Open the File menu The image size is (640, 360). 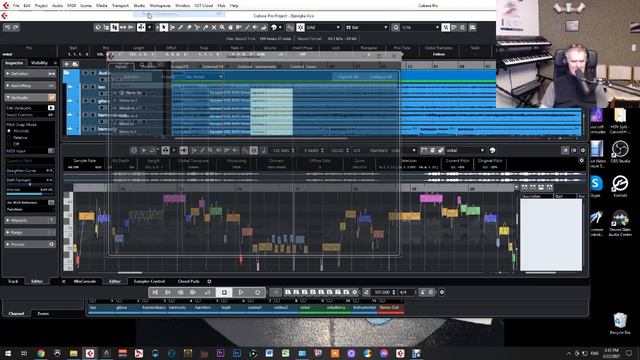click(x=16, y=6)
